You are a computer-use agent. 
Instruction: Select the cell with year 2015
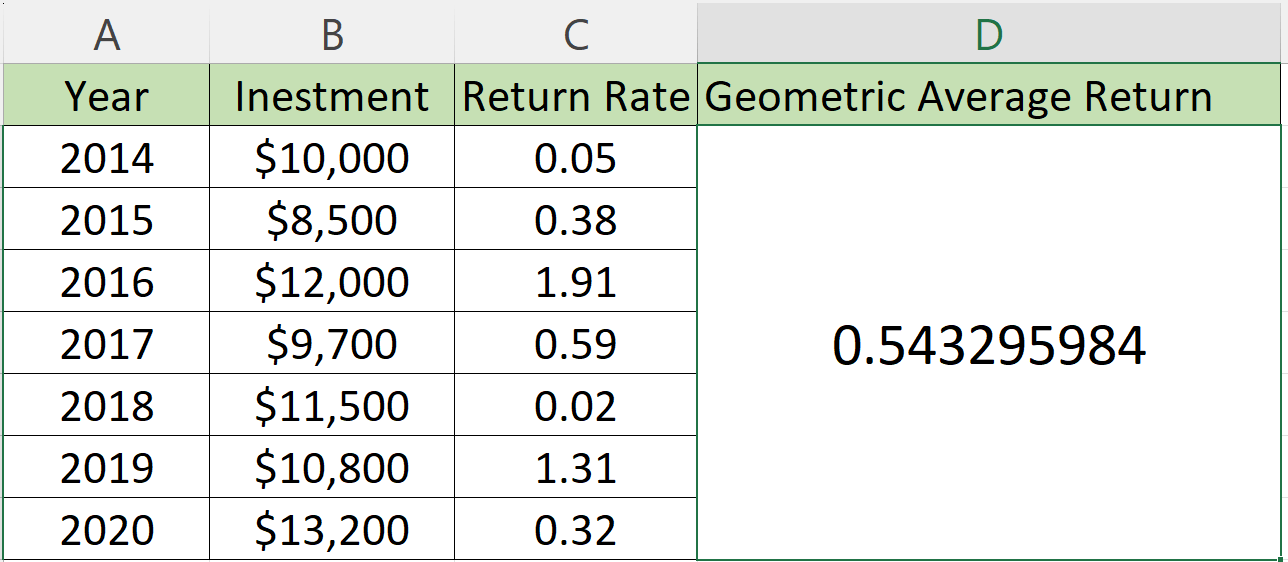[x=105, y=219]
